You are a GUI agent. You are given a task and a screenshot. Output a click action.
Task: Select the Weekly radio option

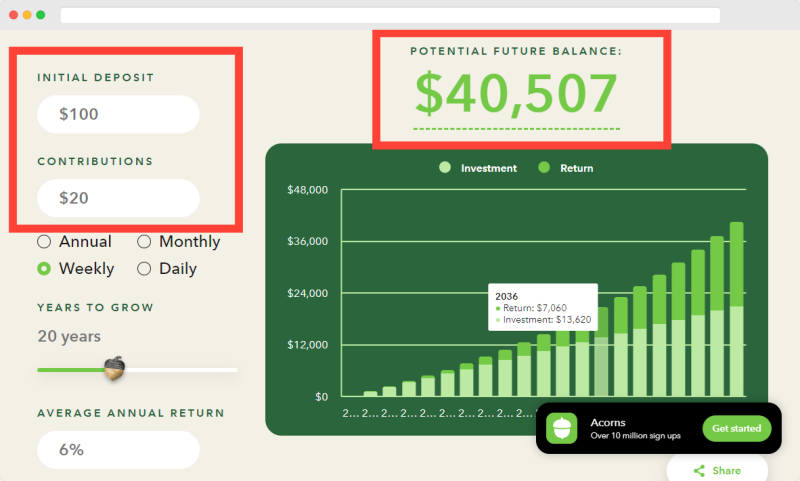pyautogui.click(x=44, y=268)
